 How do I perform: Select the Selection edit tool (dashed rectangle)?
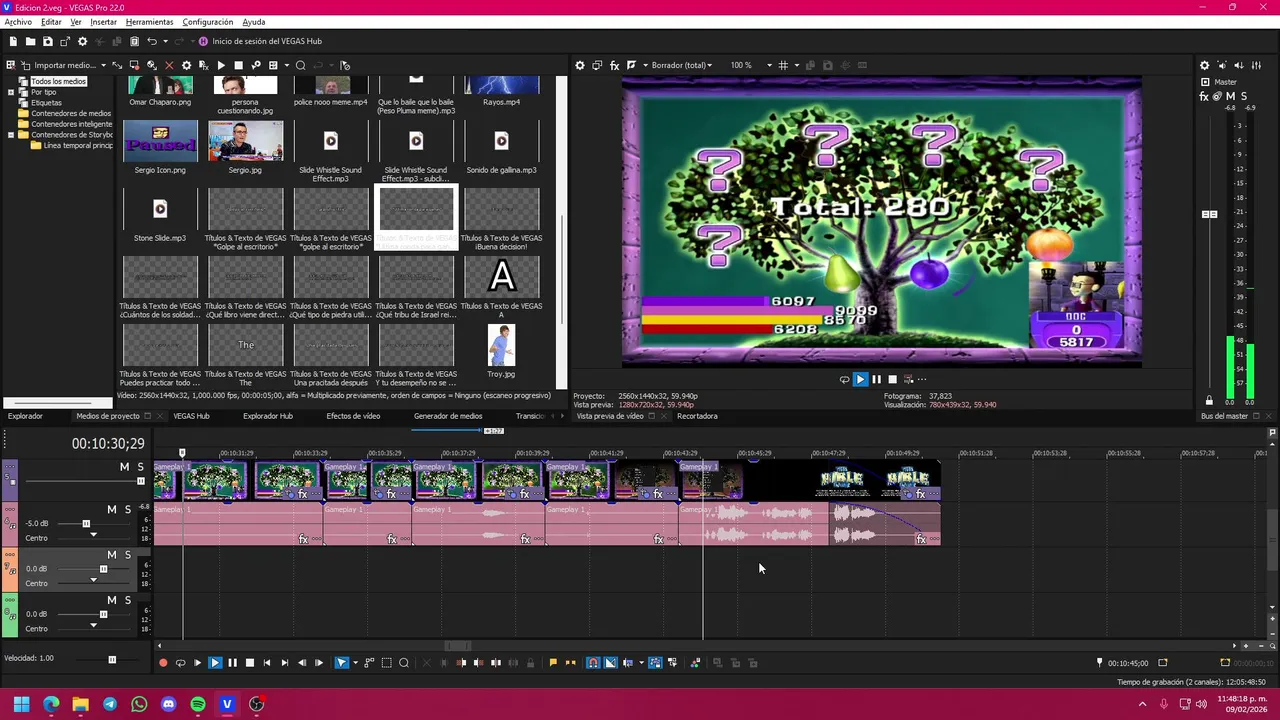387,663
